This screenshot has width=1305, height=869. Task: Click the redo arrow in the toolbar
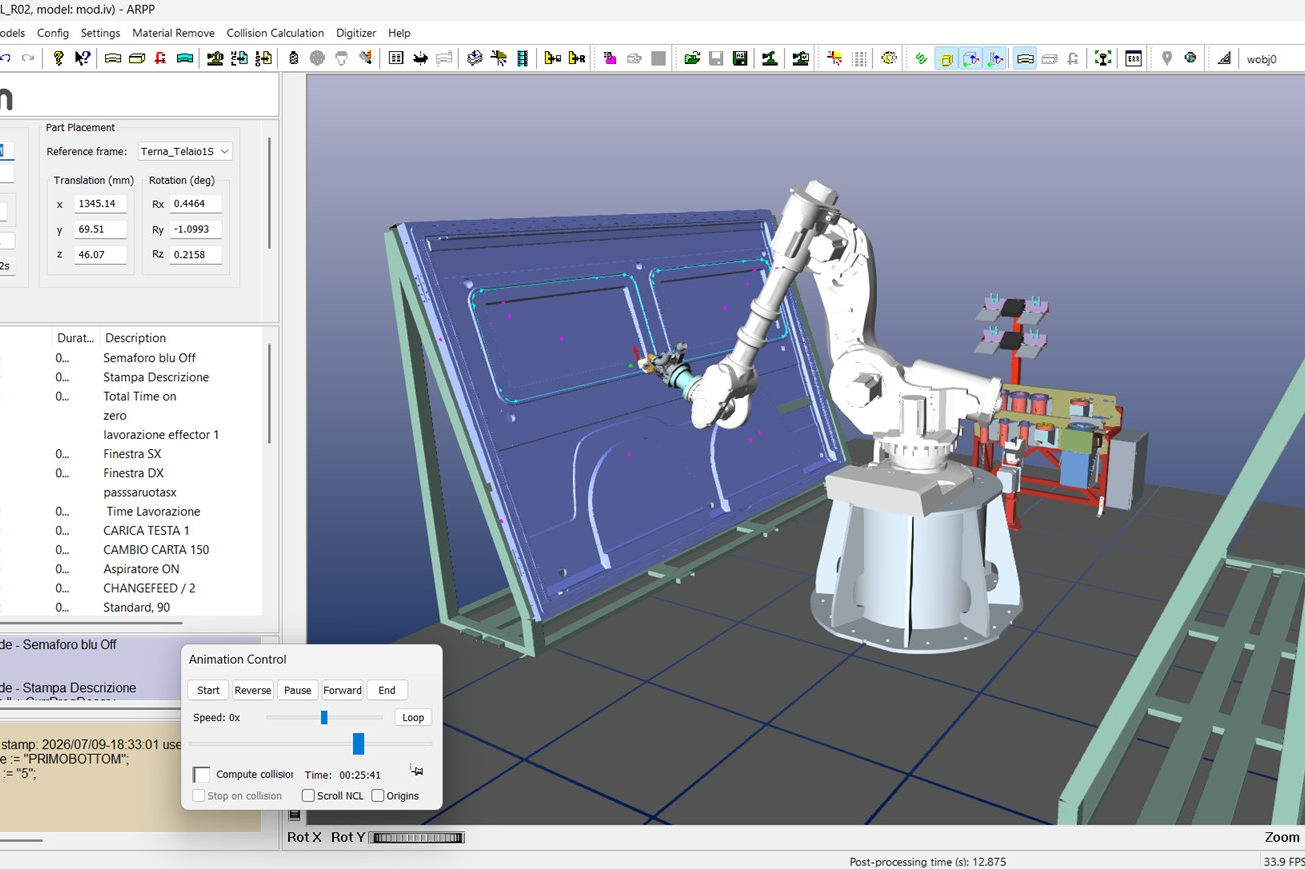(28, 59)
